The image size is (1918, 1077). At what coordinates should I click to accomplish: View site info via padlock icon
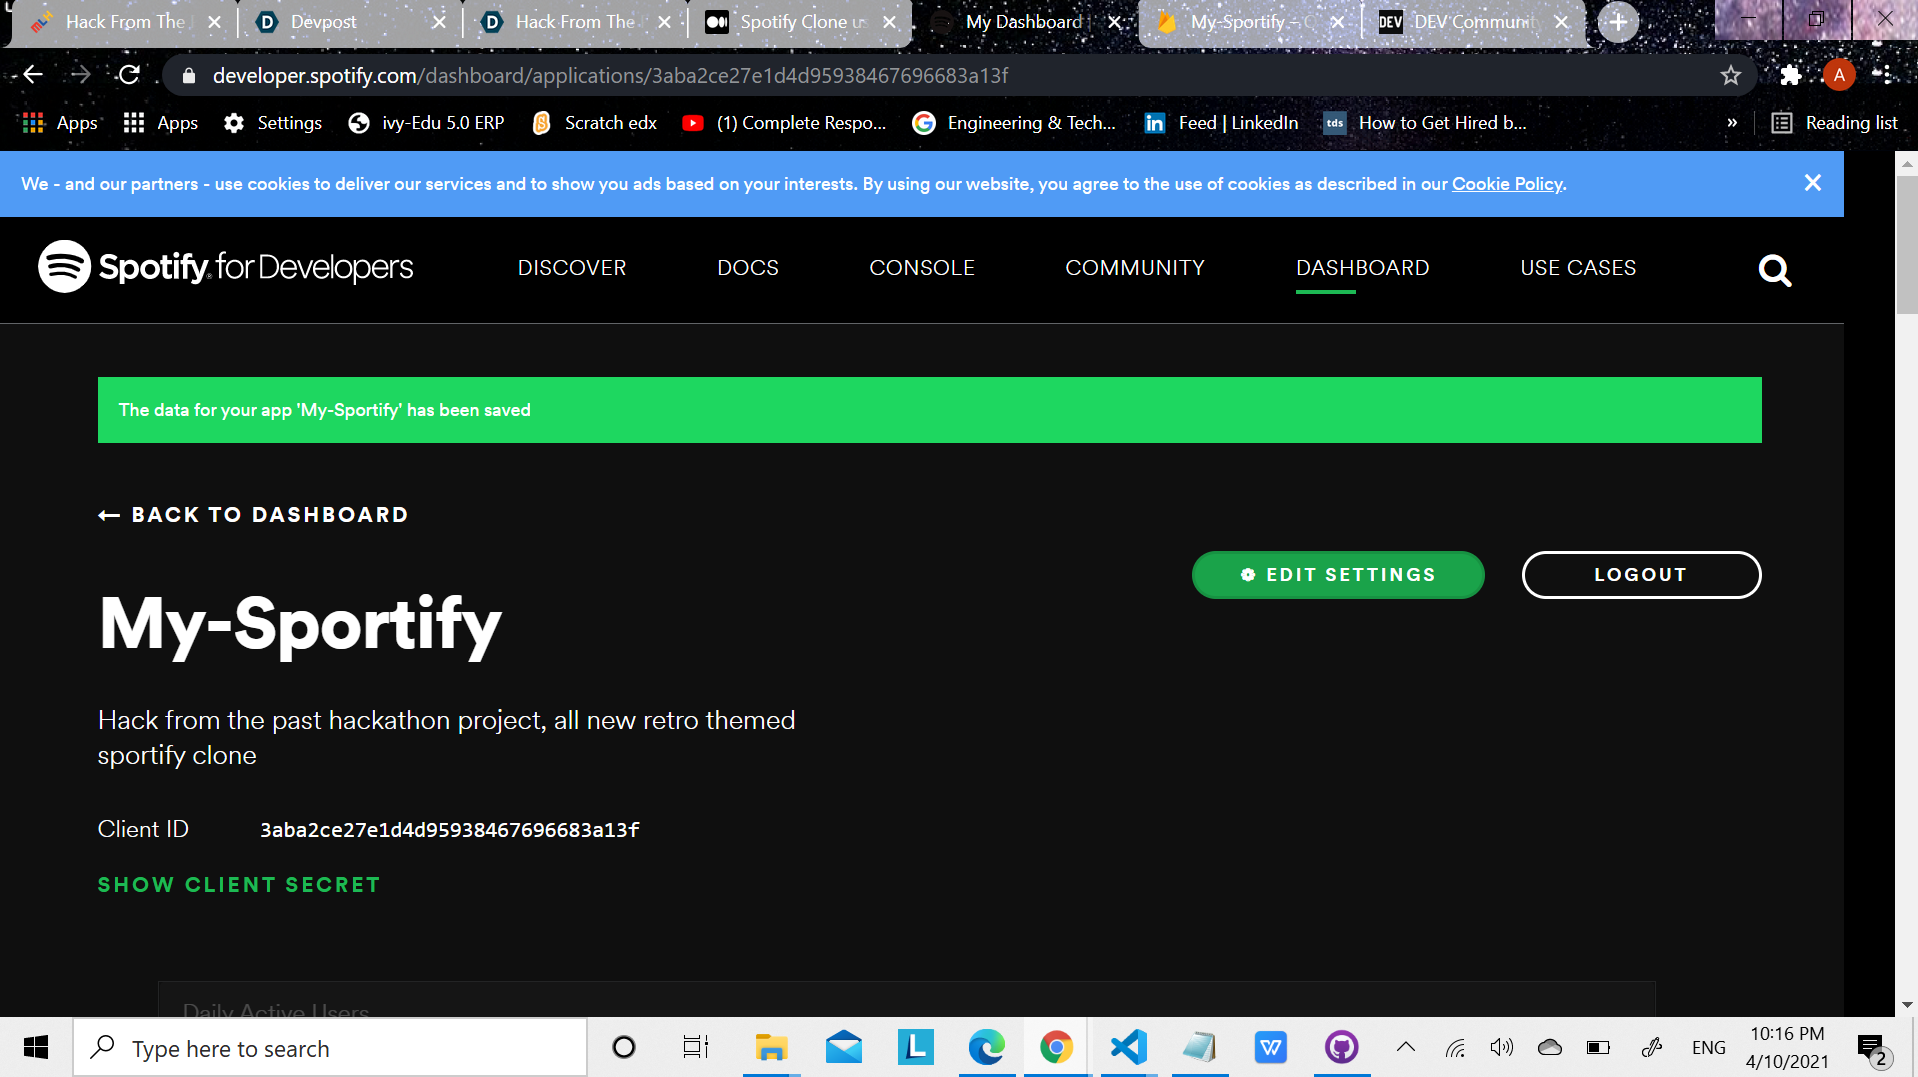point(189,76)
